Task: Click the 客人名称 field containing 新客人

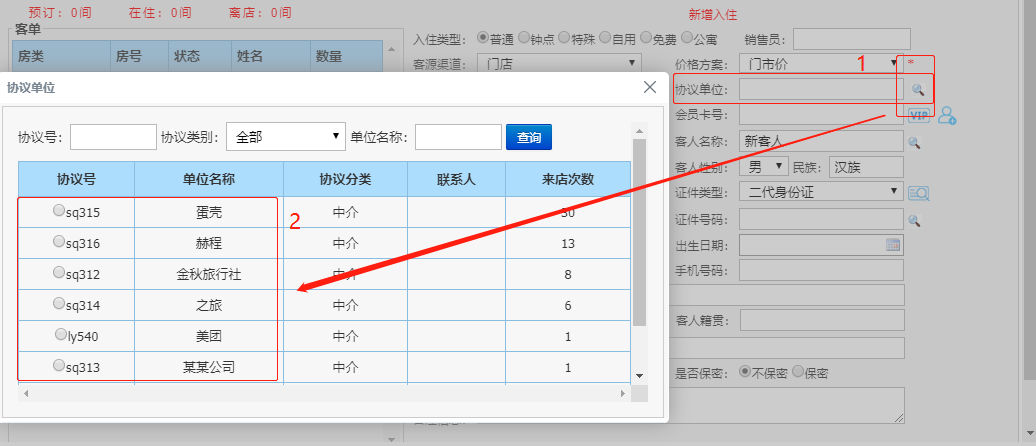Action: click(821, 141)
